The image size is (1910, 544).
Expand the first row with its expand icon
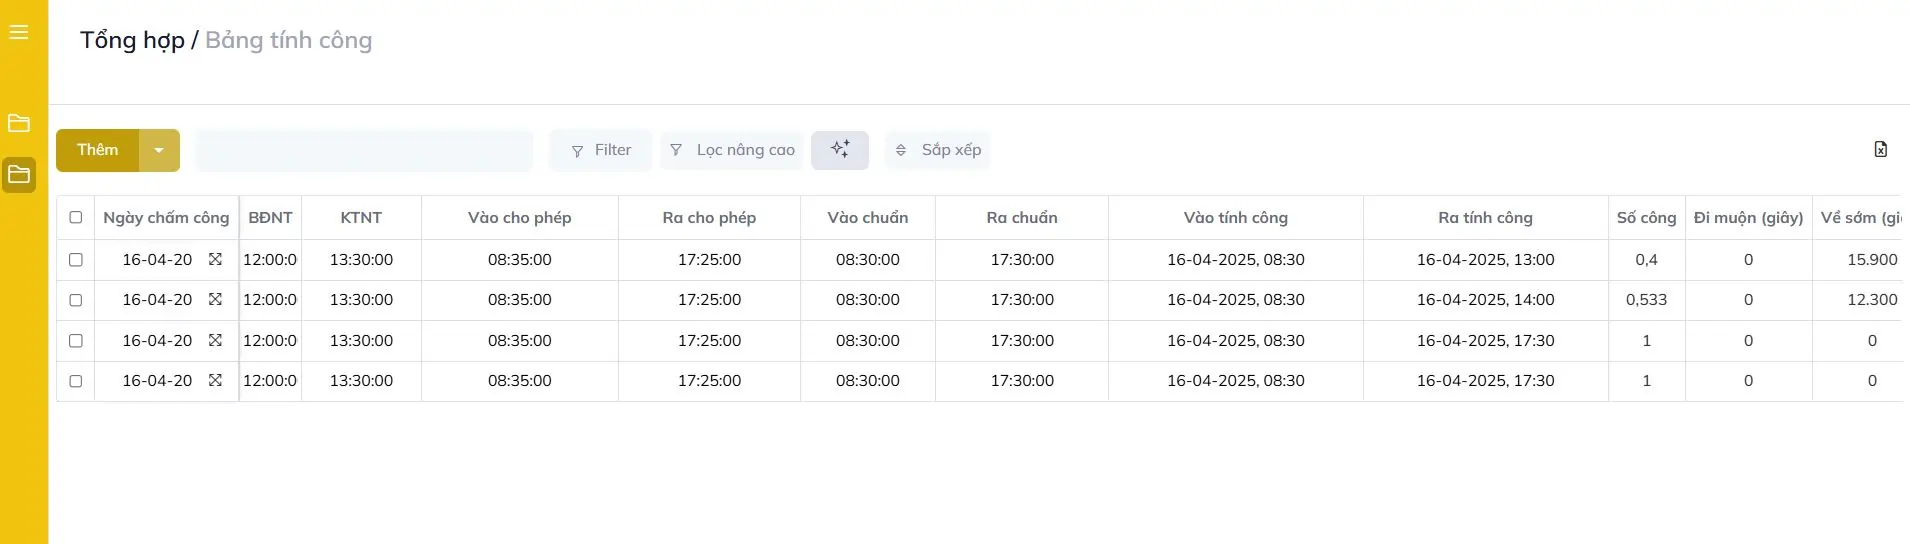215,259
